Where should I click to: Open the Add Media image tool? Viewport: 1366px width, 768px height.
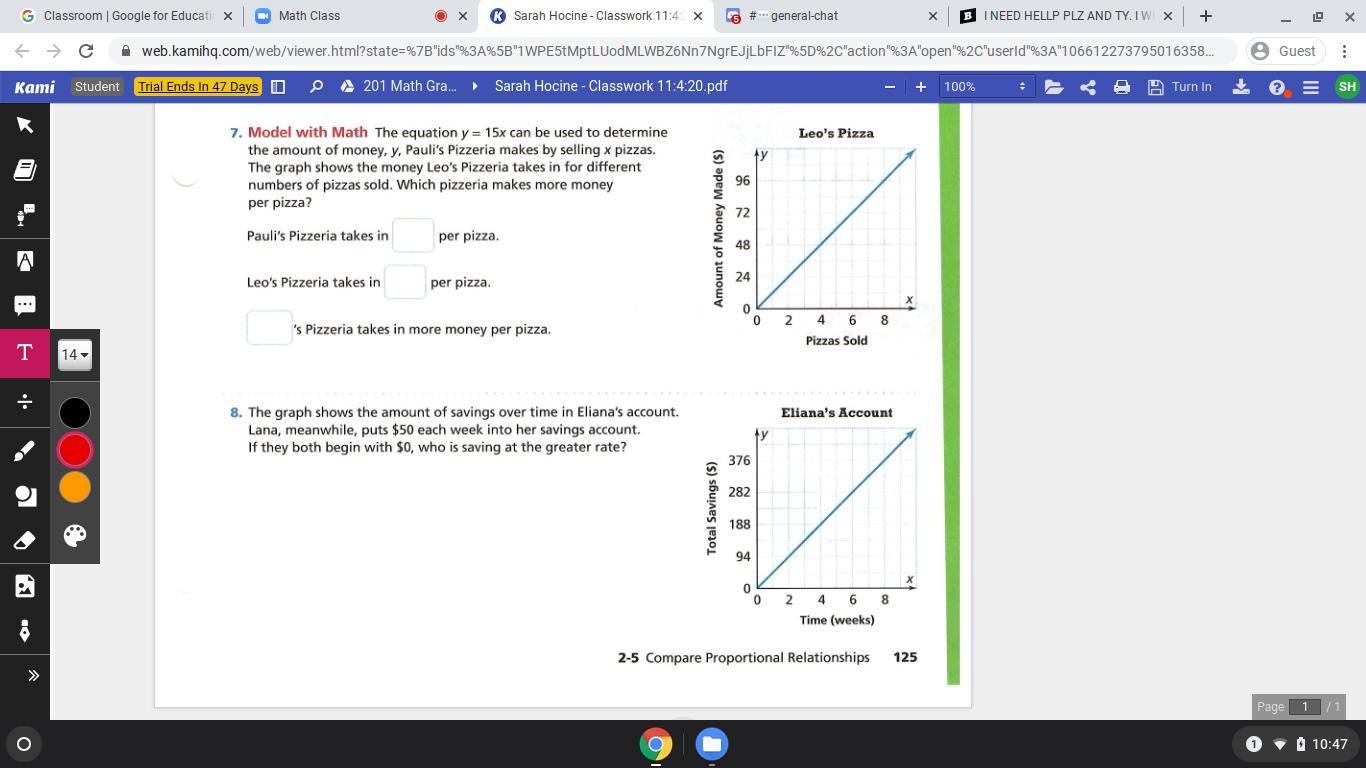pos(25,586)
